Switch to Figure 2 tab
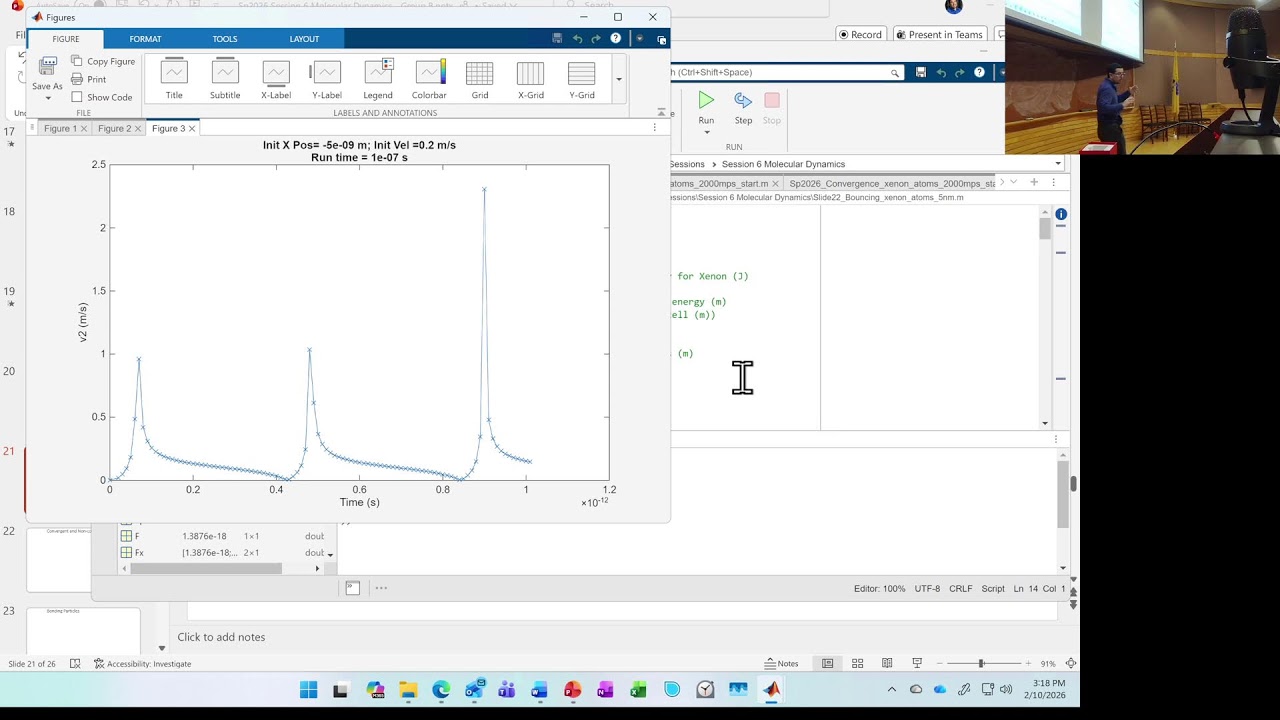 (114, 128)
